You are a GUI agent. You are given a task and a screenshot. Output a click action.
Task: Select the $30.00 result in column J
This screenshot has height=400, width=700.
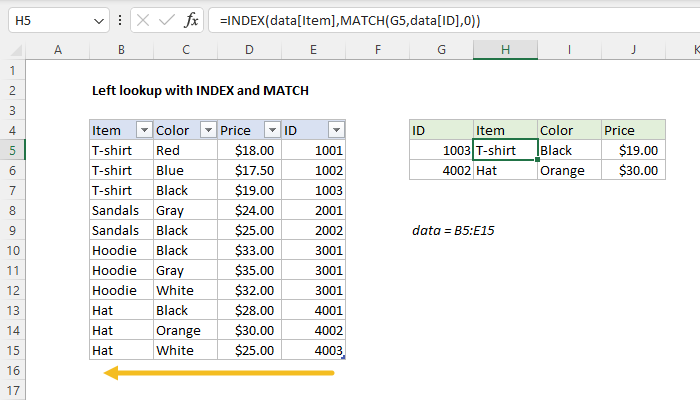[633, 171]
